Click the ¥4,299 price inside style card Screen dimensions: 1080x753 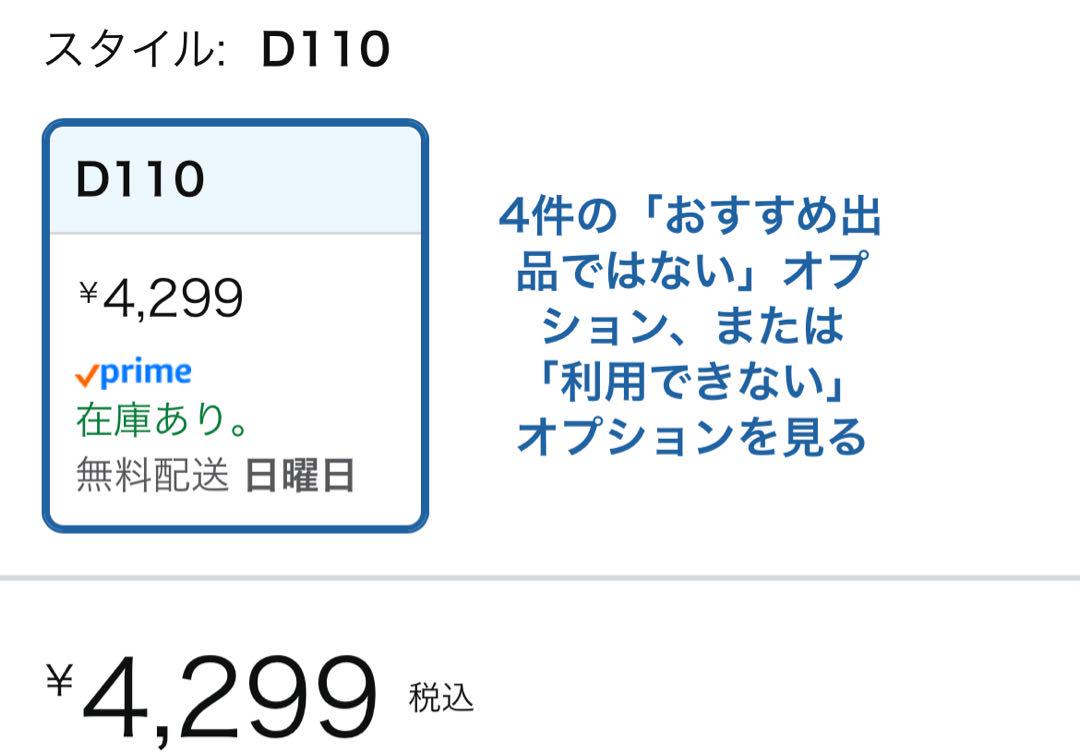pos(160,298)
